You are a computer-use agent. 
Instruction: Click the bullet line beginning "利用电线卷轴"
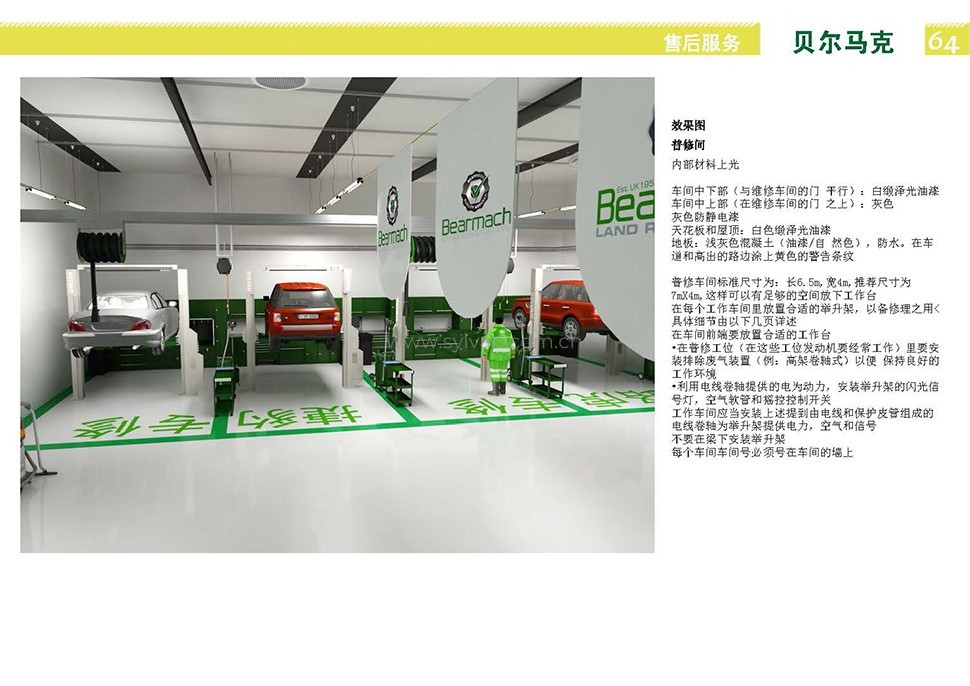pyautogui.click(x=805, y=387)
